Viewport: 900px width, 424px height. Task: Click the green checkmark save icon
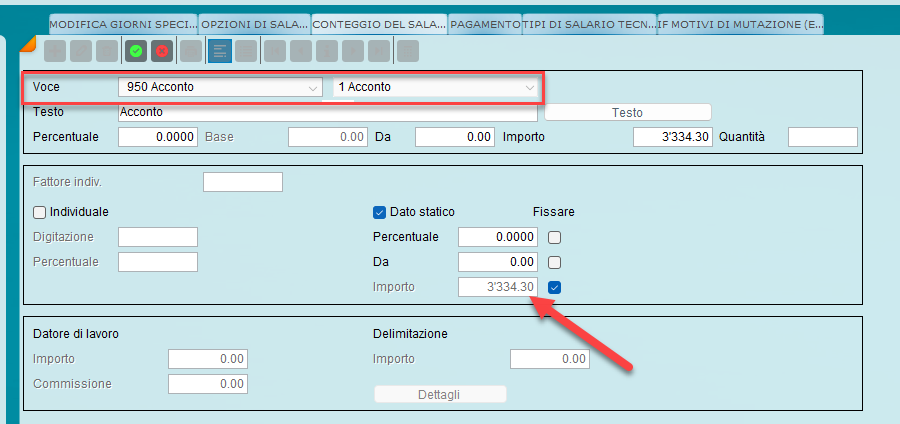[x=135, y=50]
